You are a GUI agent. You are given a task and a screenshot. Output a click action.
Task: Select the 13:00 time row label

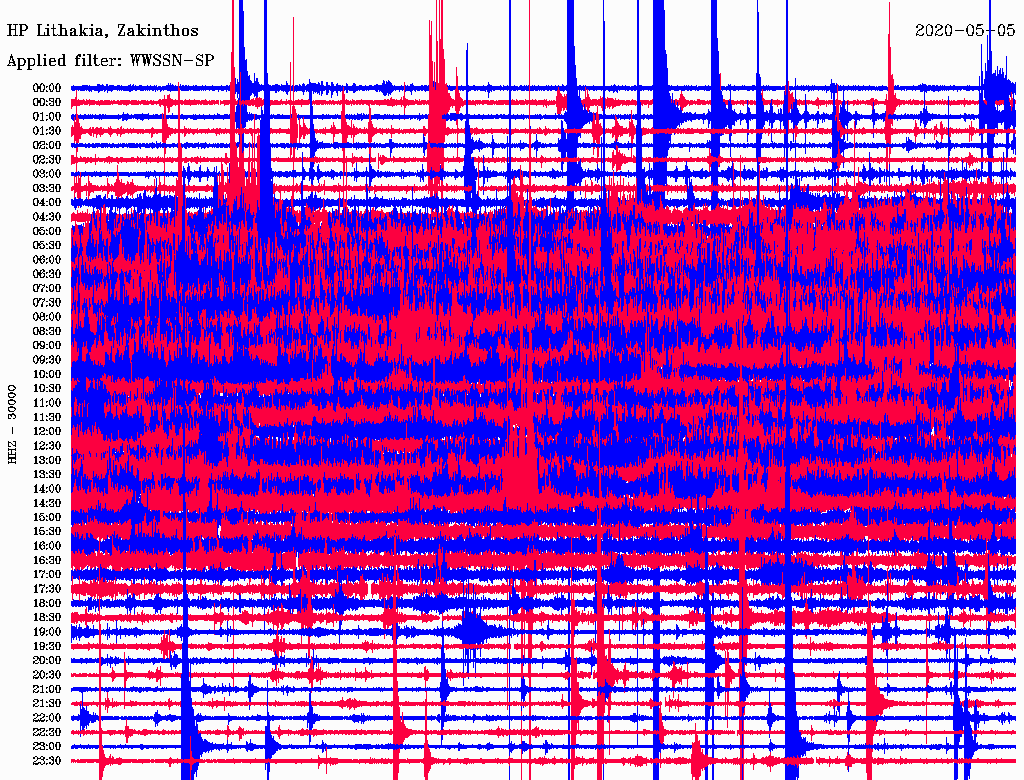[x=47, y=461]
